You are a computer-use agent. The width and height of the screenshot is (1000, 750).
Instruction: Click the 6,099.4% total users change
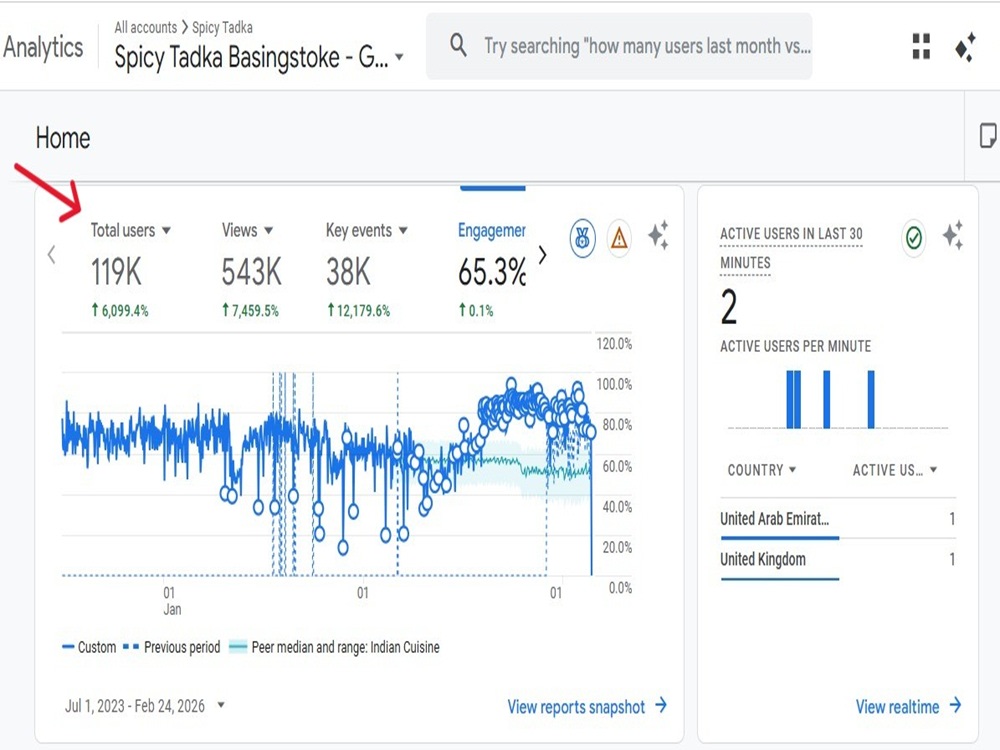(x=120, y=311)
